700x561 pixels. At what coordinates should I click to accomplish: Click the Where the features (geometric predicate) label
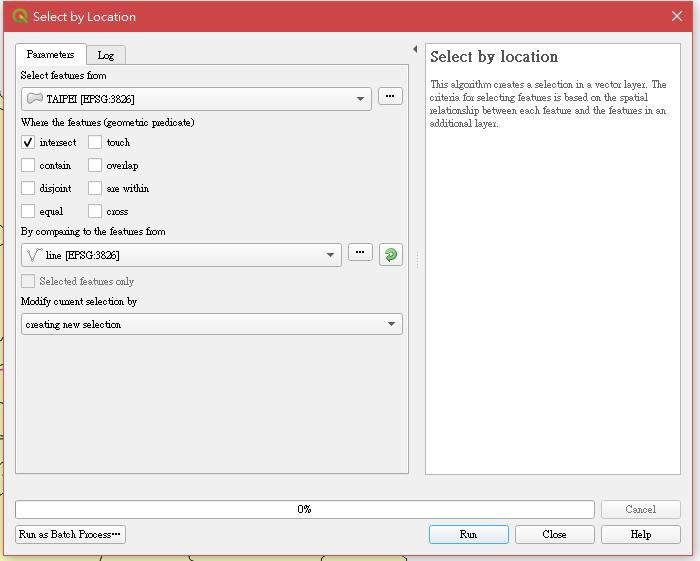pyautogui.click(x=108, y=122)
